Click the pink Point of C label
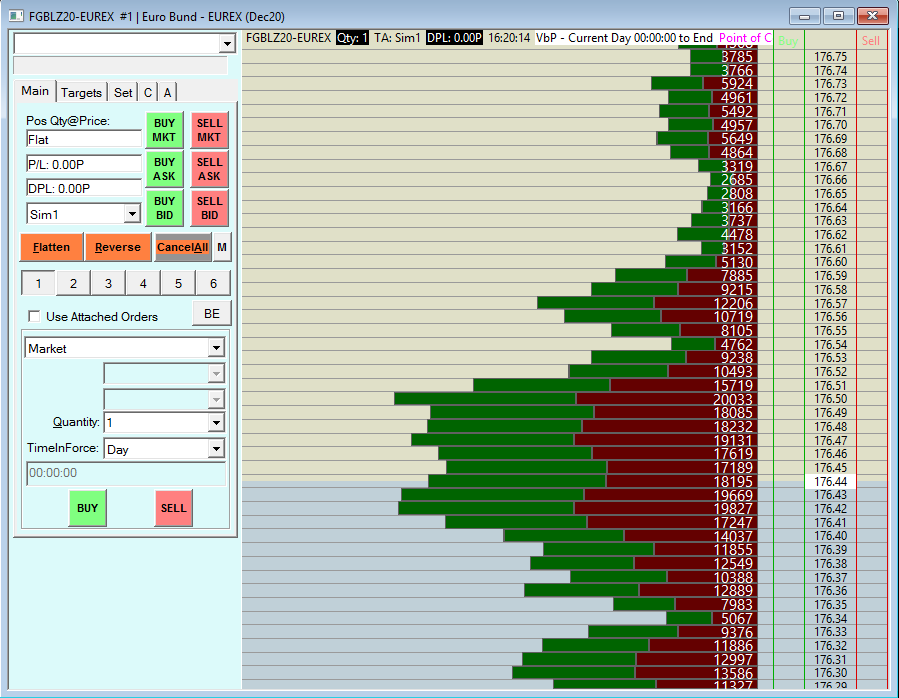Viewport: 899px width, 698px height. click(x=745, y=38)
